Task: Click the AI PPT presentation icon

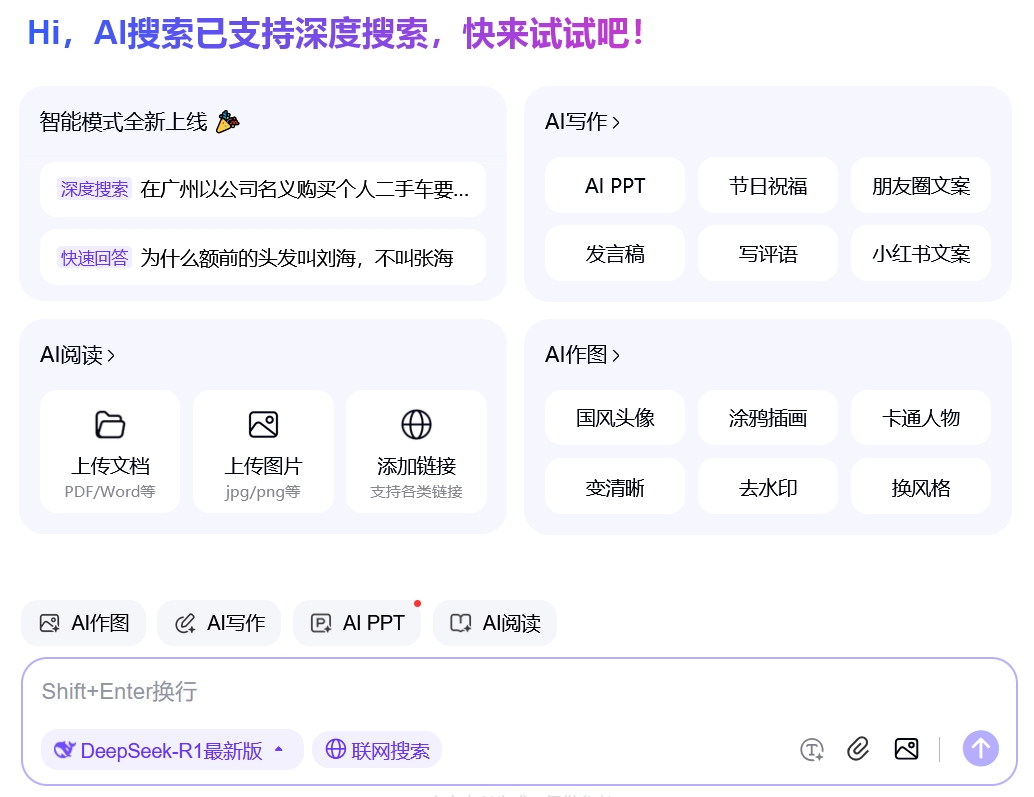Action: 321,623
